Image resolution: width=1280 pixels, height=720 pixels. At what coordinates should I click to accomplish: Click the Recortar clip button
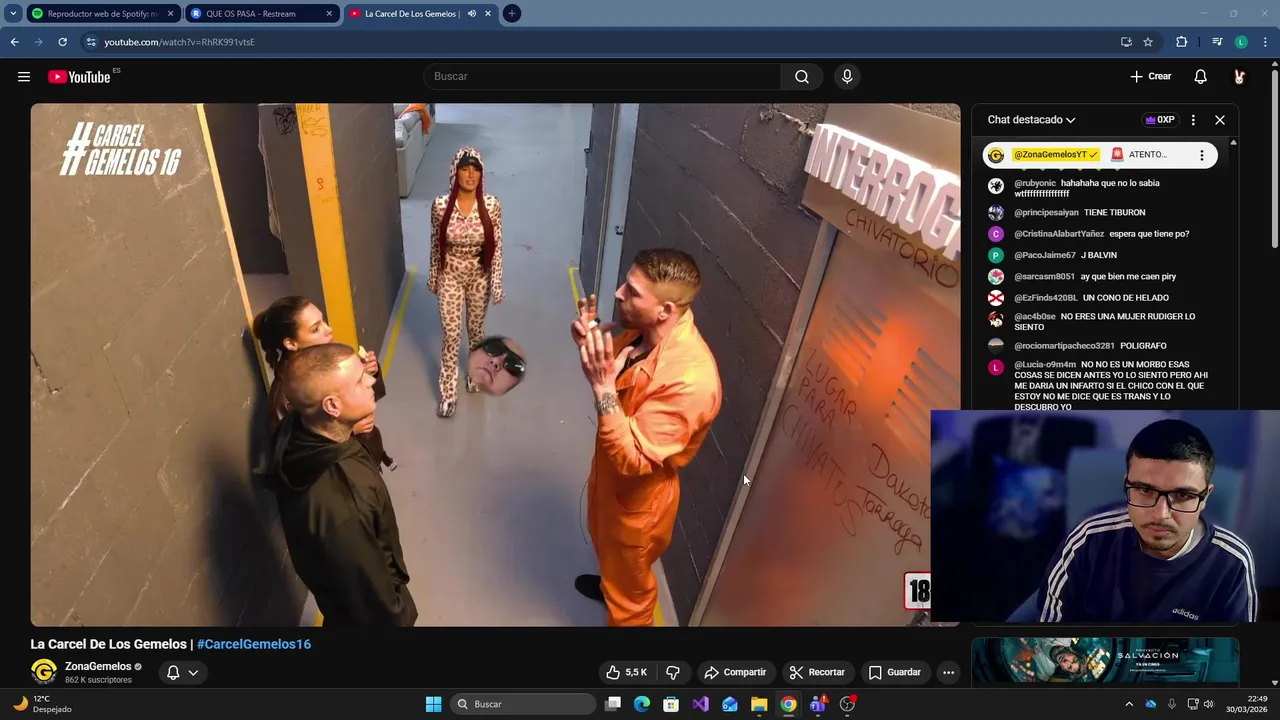tap(817, 672)
